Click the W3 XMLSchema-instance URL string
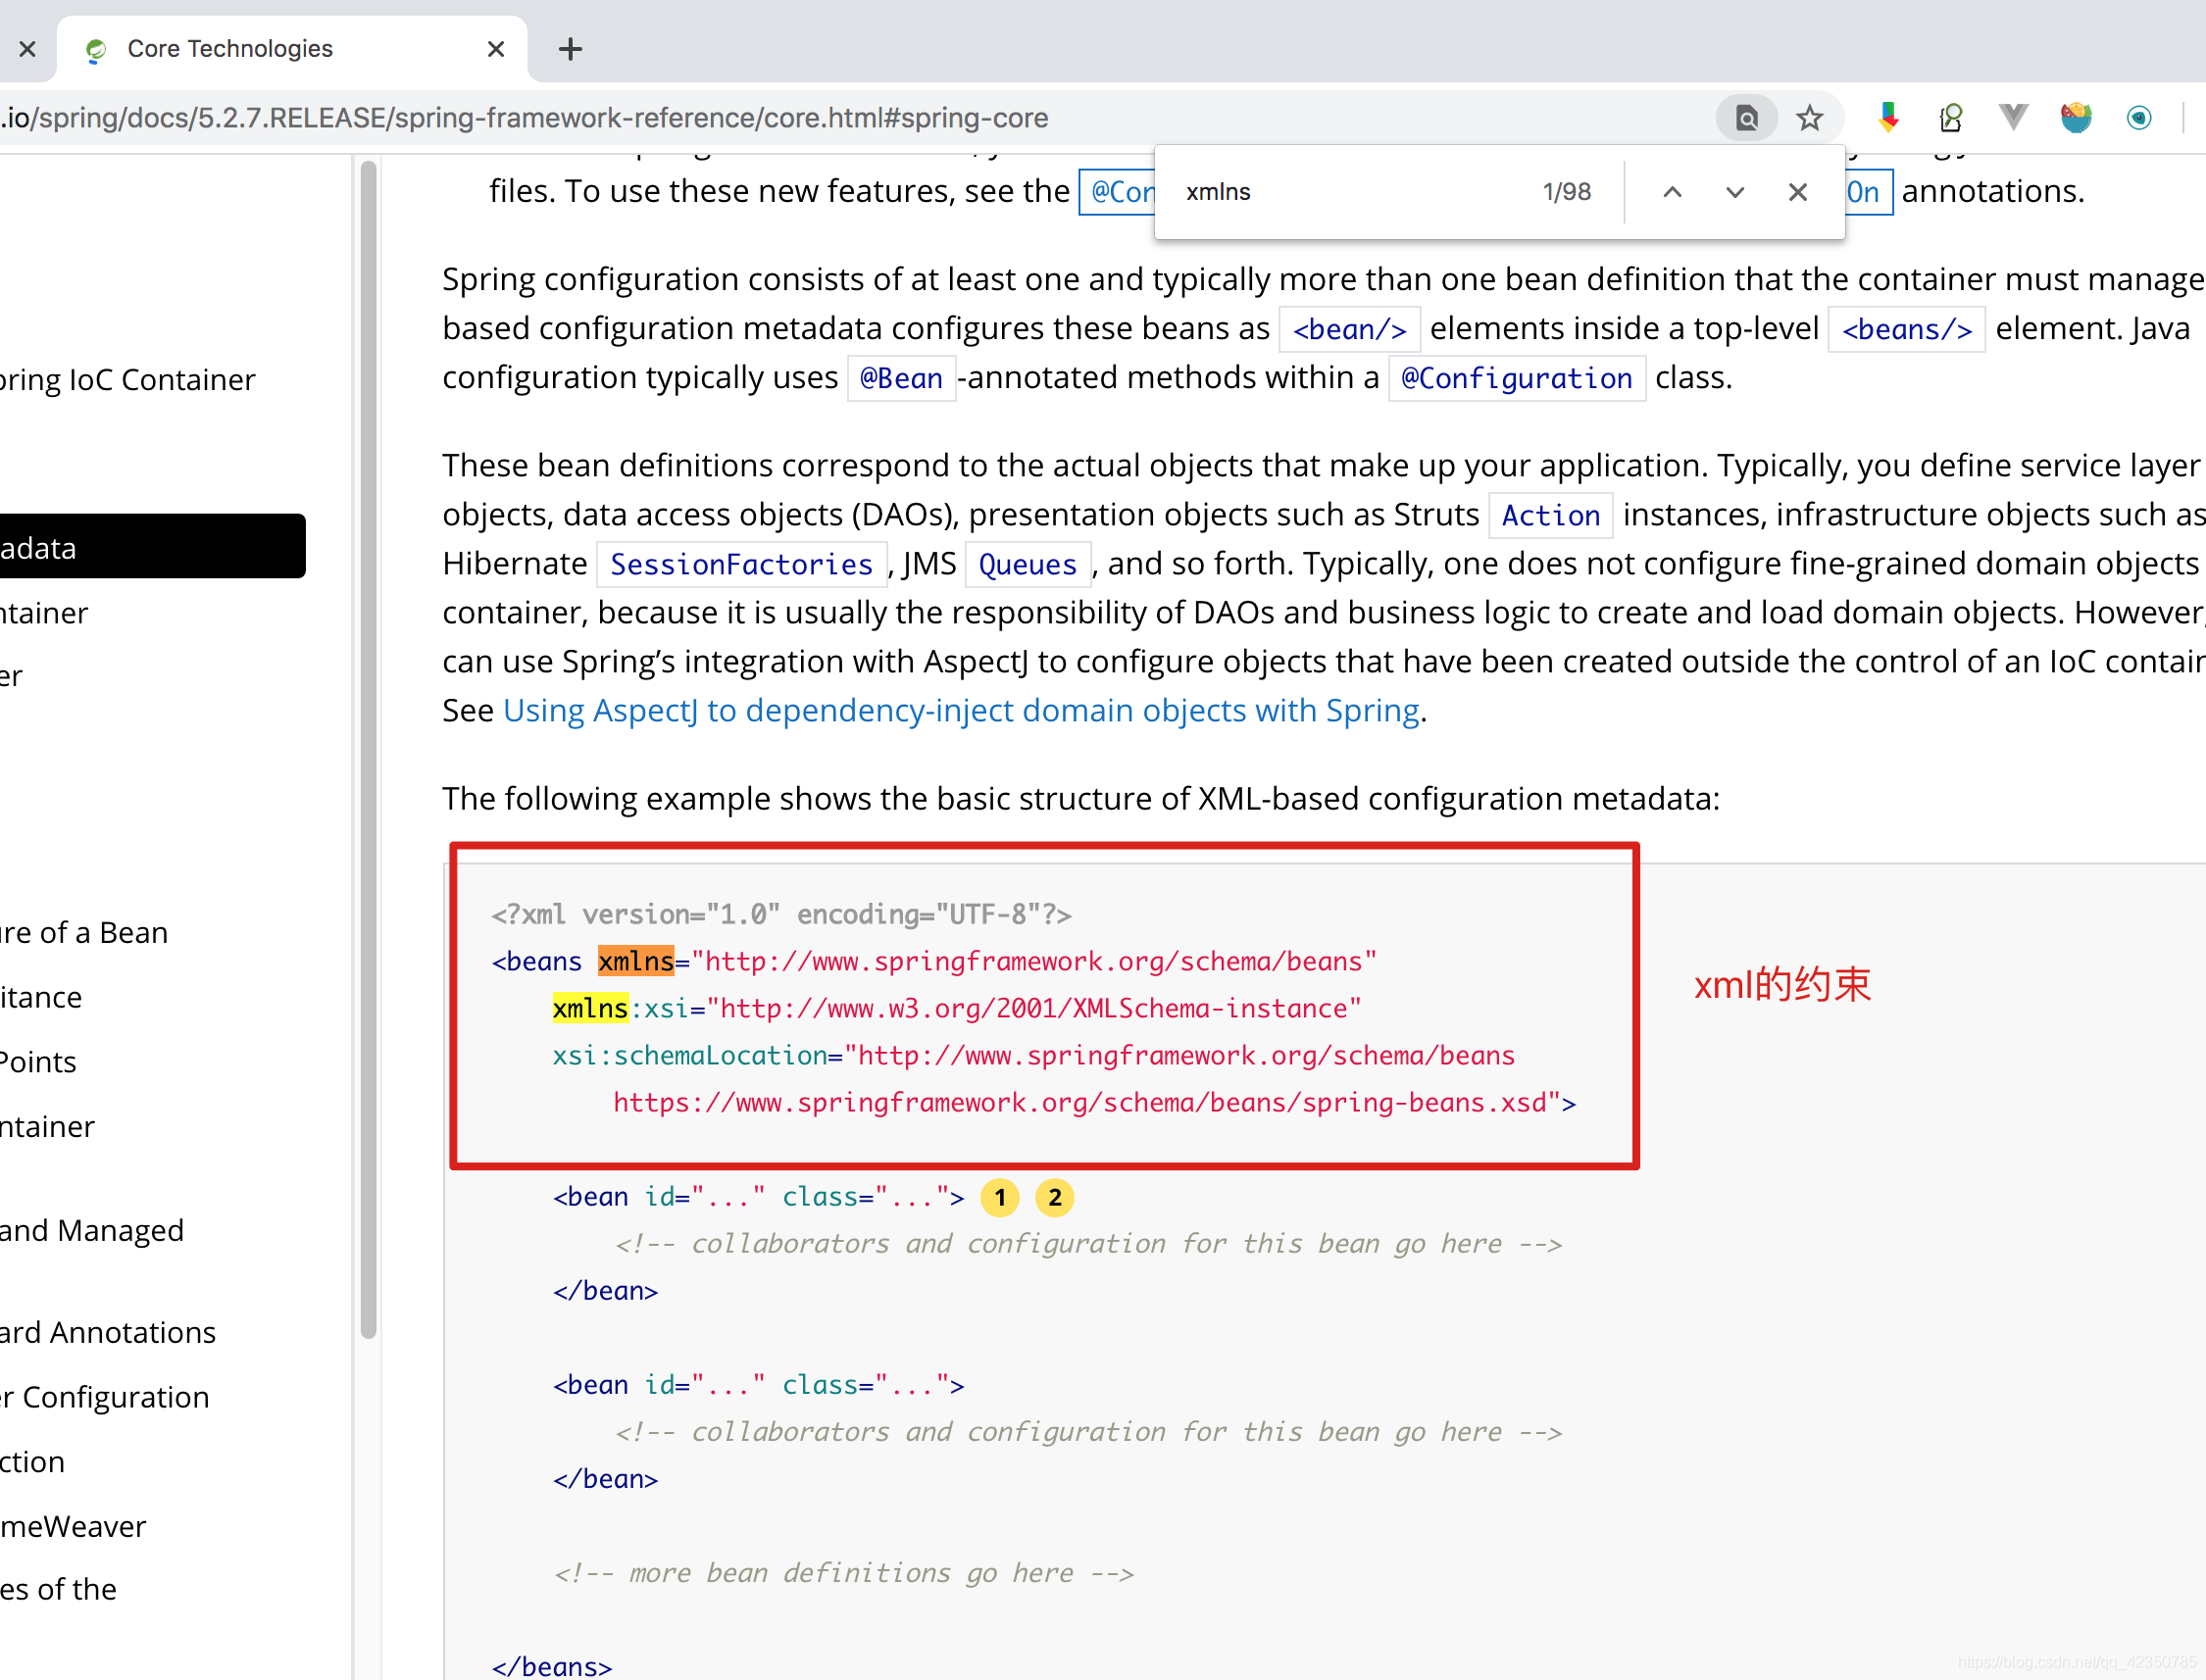 [x=1033, y=1009]
